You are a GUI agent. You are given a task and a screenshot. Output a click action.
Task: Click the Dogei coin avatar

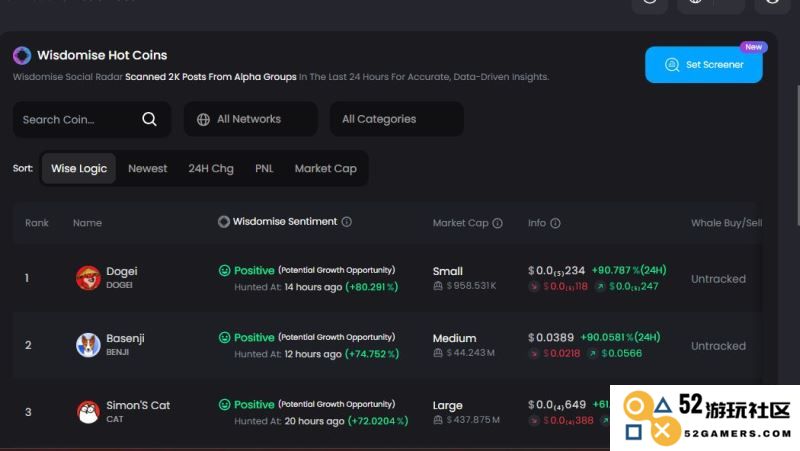pyautogui.click(x=88, y=278)
